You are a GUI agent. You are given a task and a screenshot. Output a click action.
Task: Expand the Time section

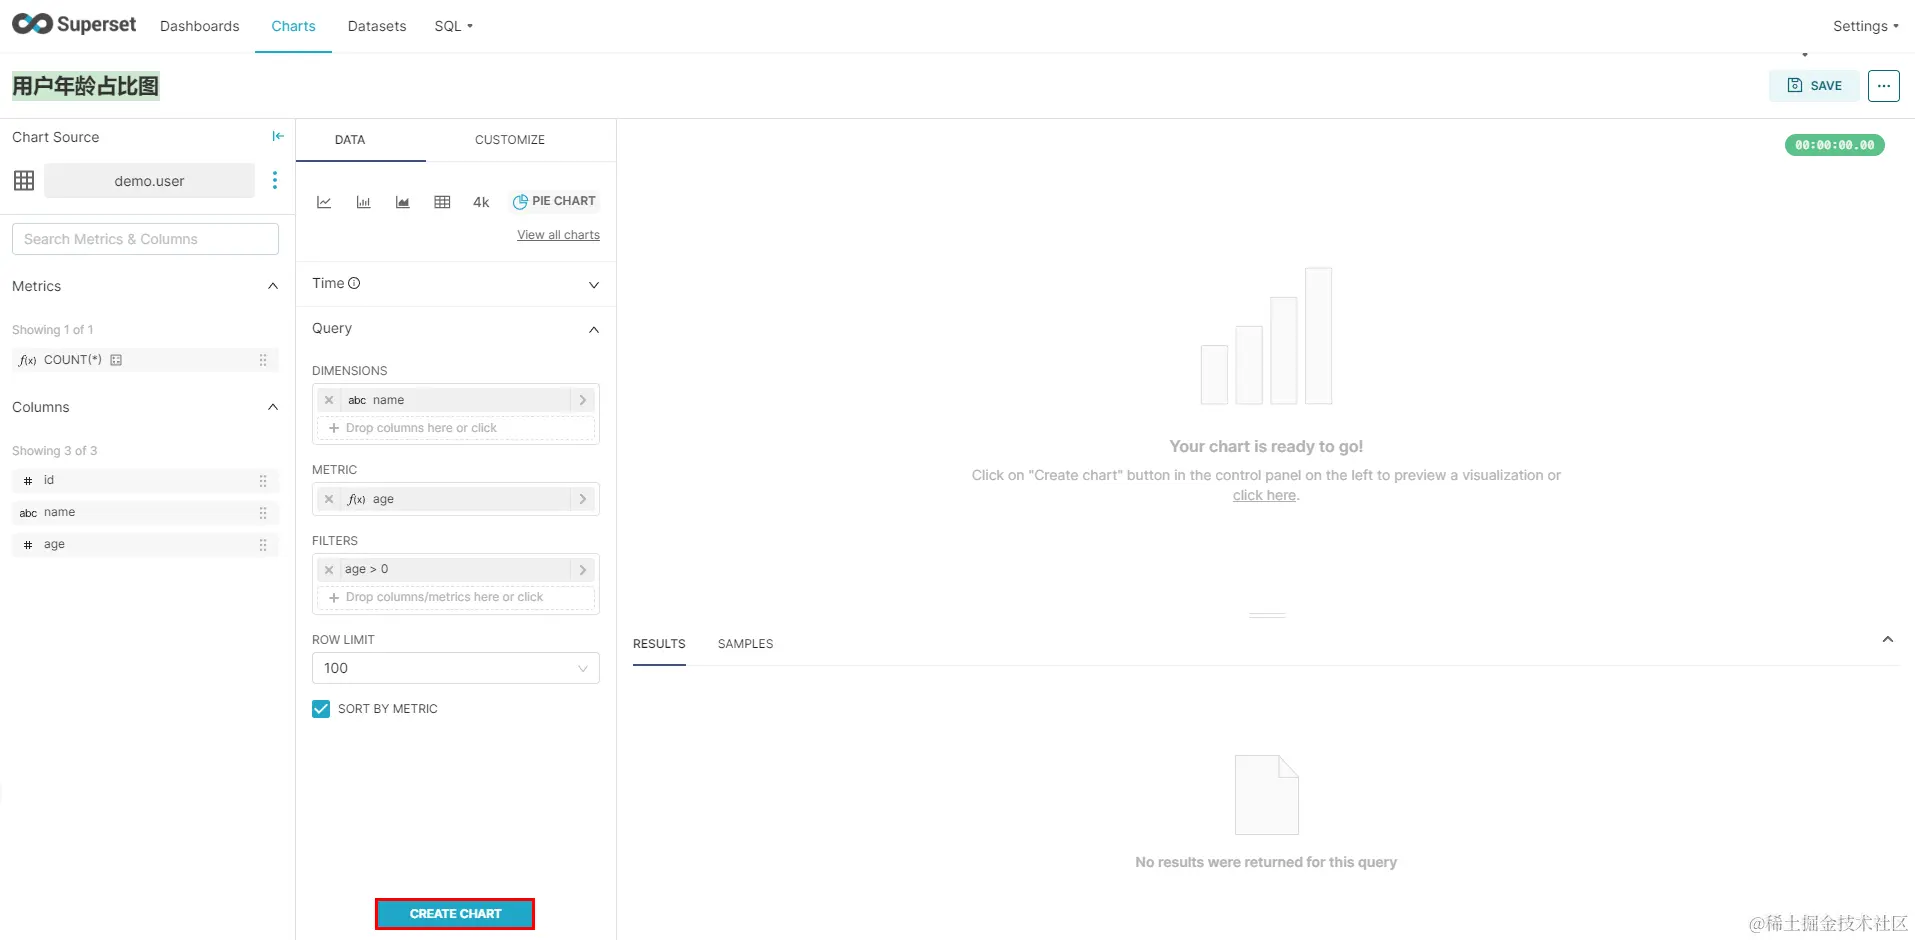pyautogui.click(x=594, y=285)
